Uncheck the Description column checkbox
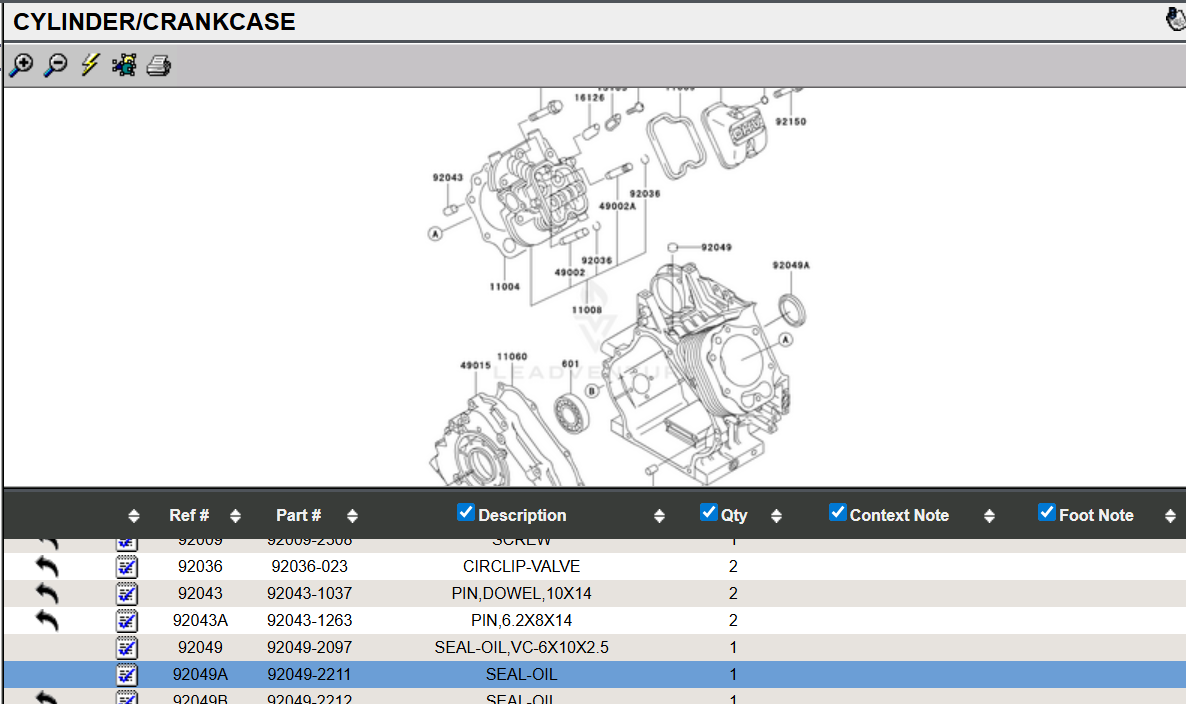The image size is (1186, 704). point(466,513)
